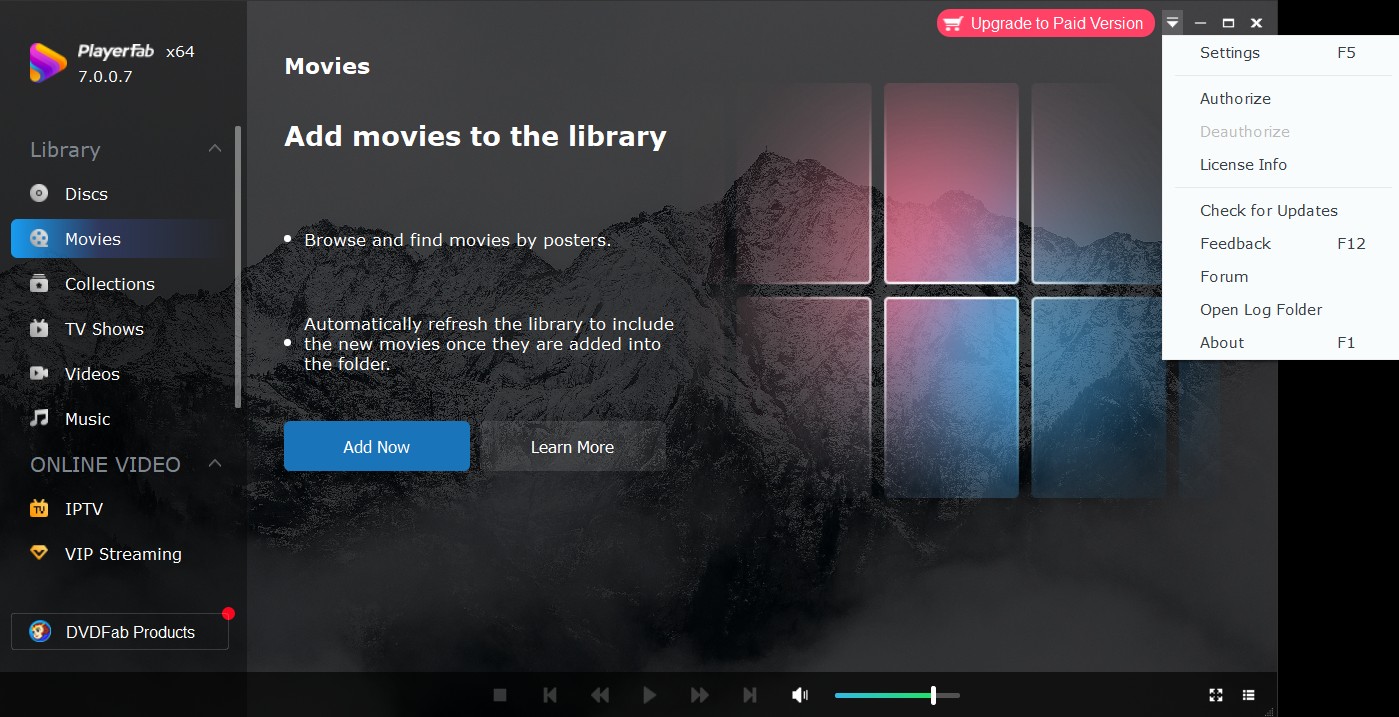The image size is (1399, 717).
Task: Click the volume slider
Action: [896, 695]
